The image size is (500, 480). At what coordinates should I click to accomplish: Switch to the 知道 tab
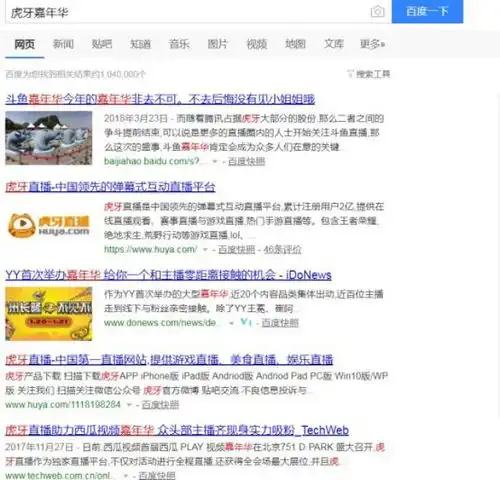coord(140,44)
